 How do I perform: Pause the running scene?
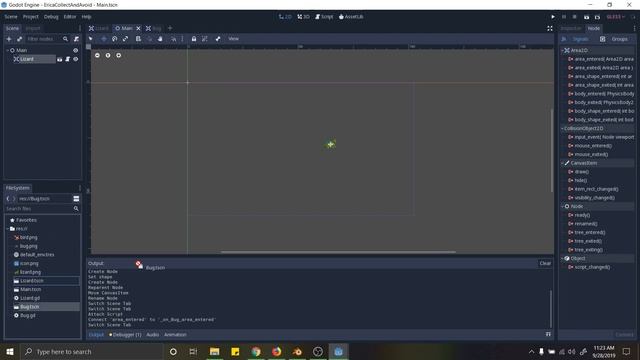(564, 17)
